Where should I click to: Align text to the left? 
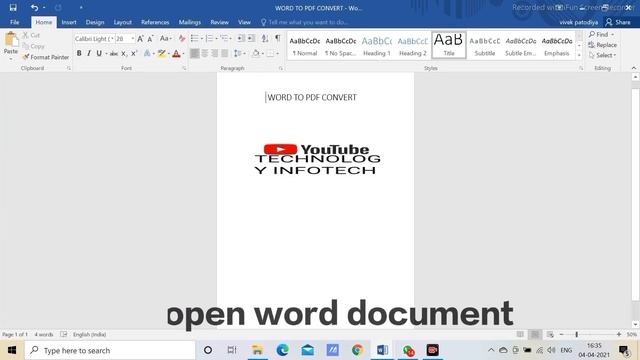[195, 53]
